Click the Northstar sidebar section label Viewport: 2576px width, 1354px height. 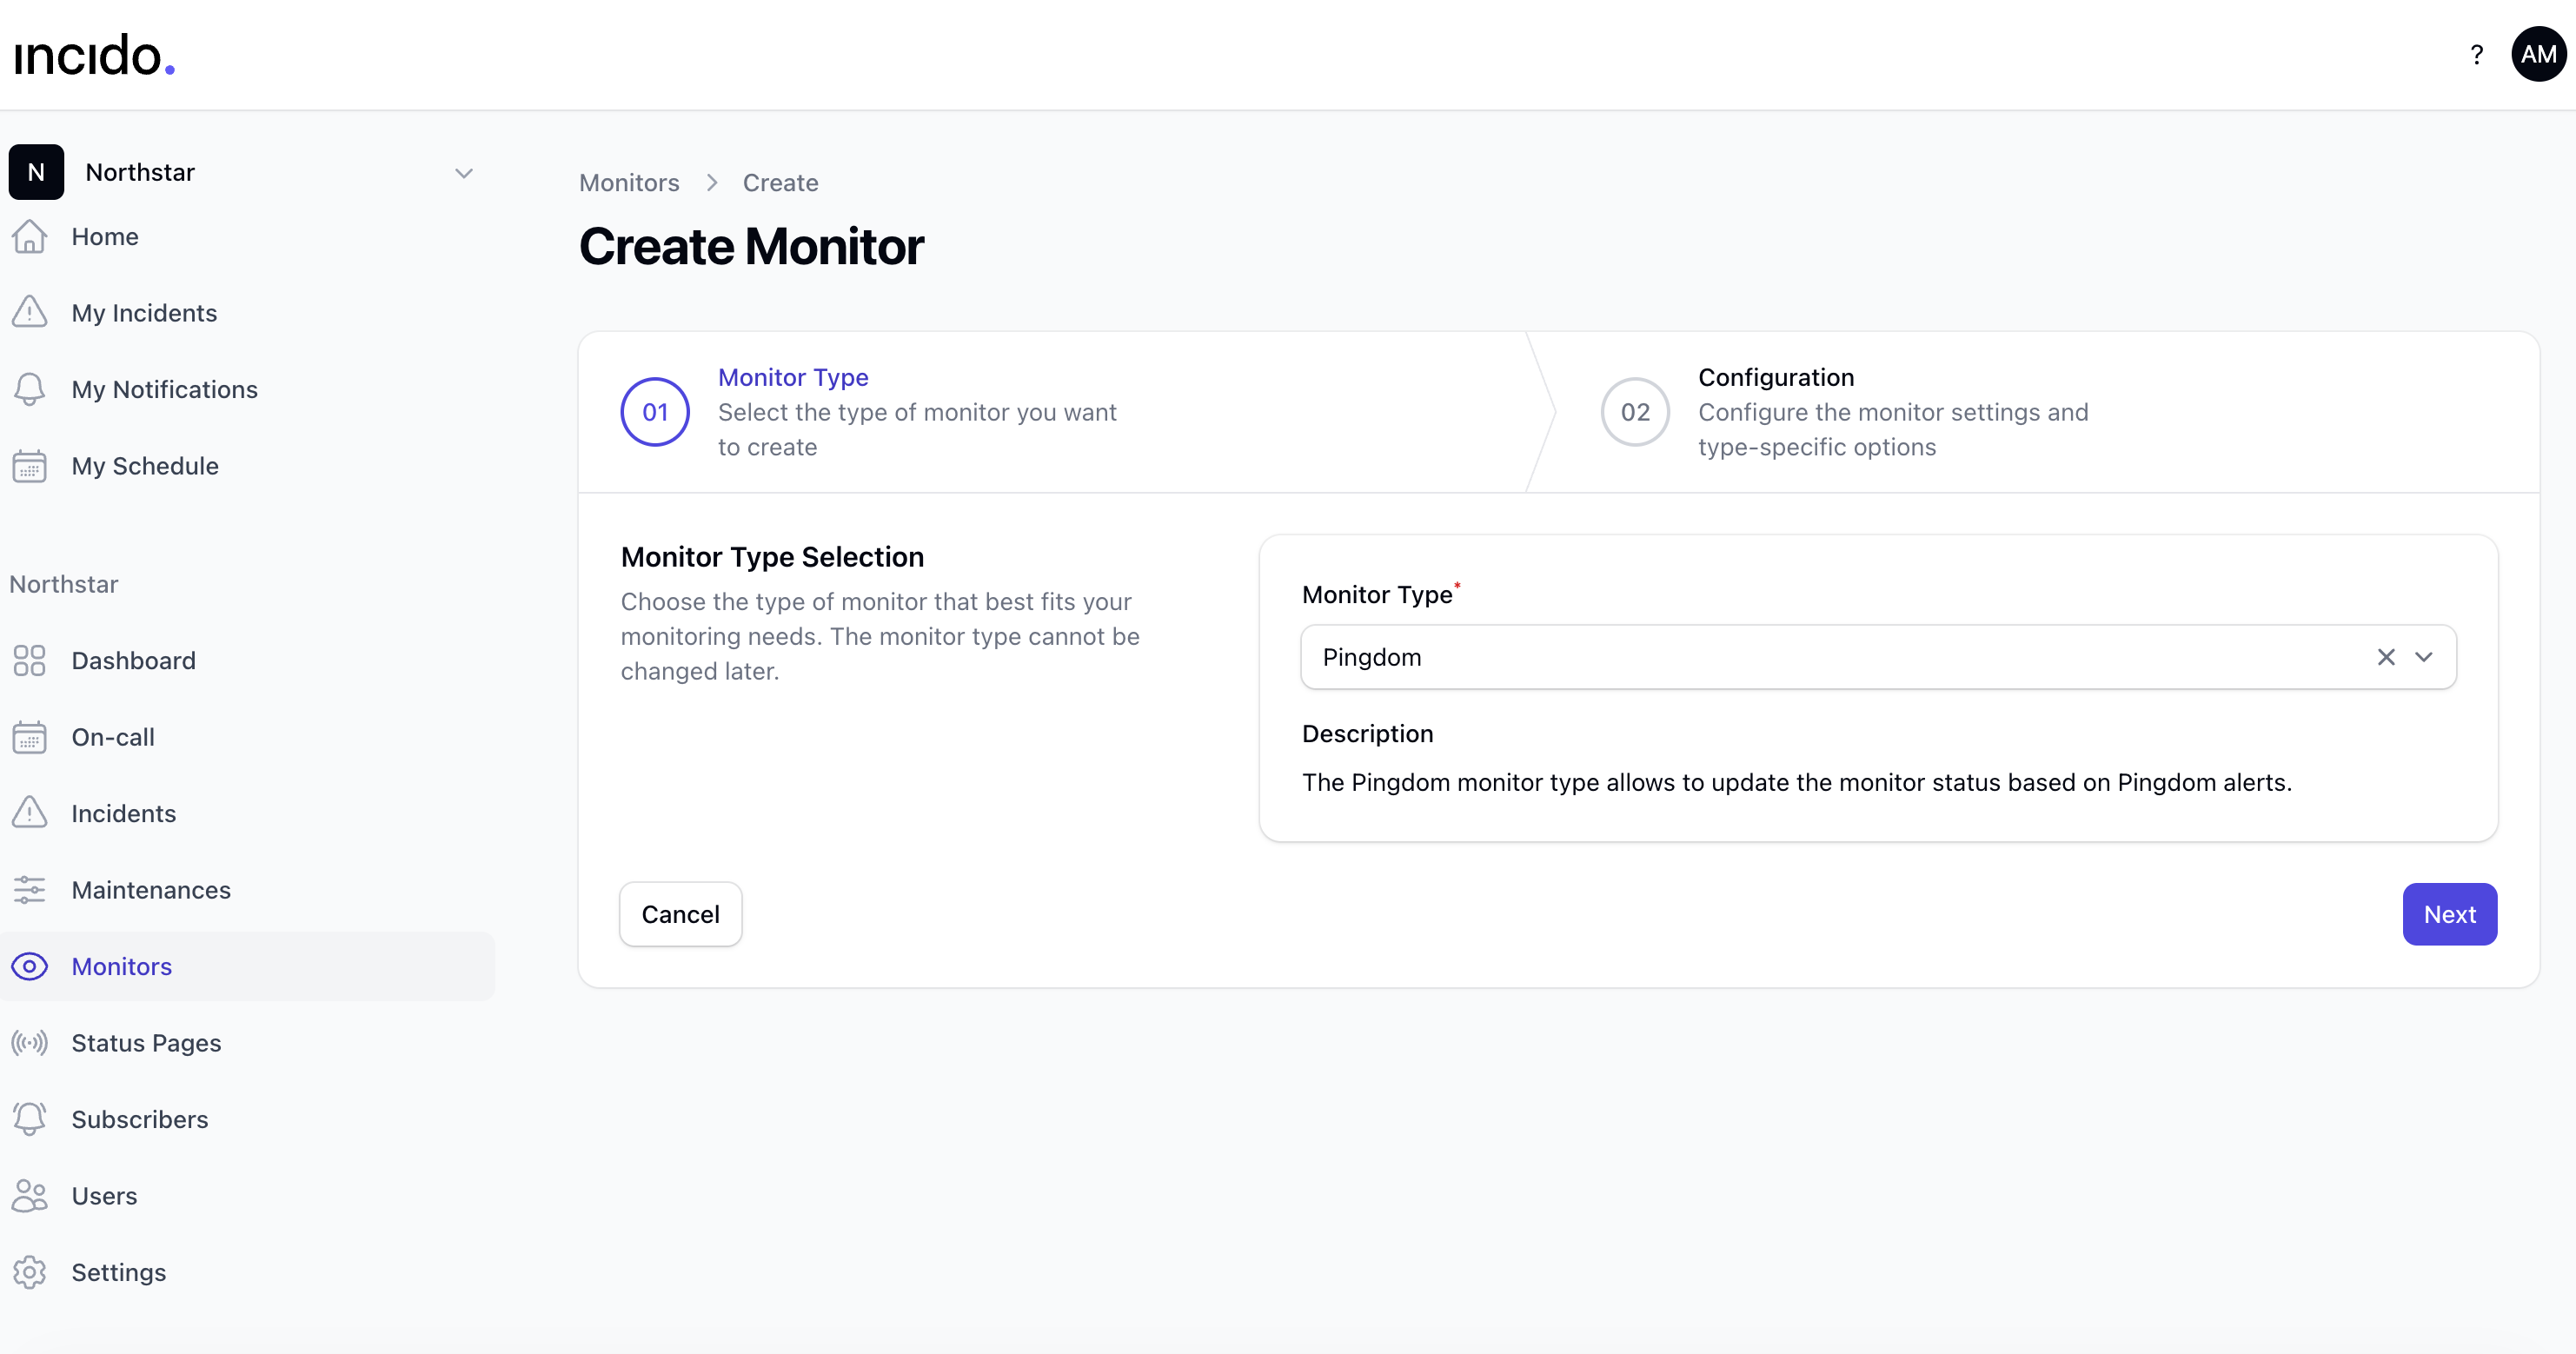[x=64, y=584]
